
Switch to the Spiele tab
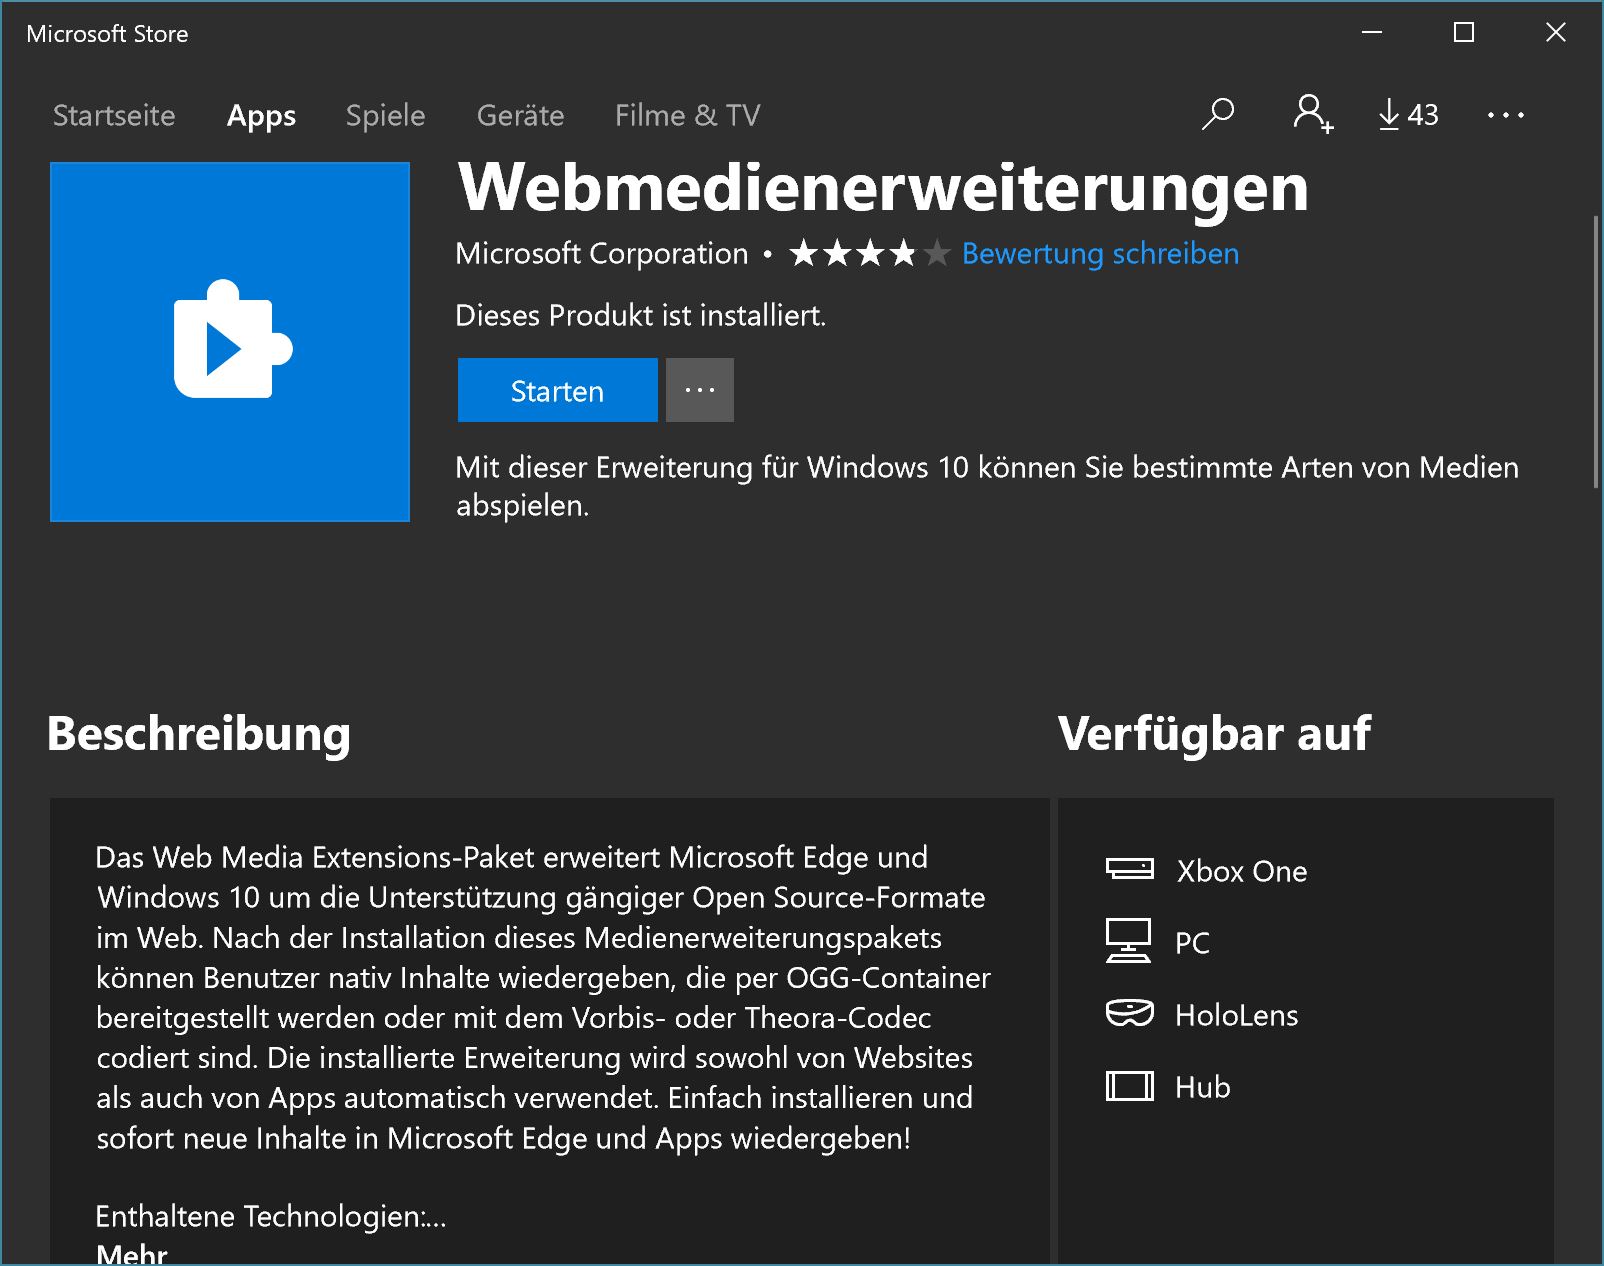(x=385, y=116)
